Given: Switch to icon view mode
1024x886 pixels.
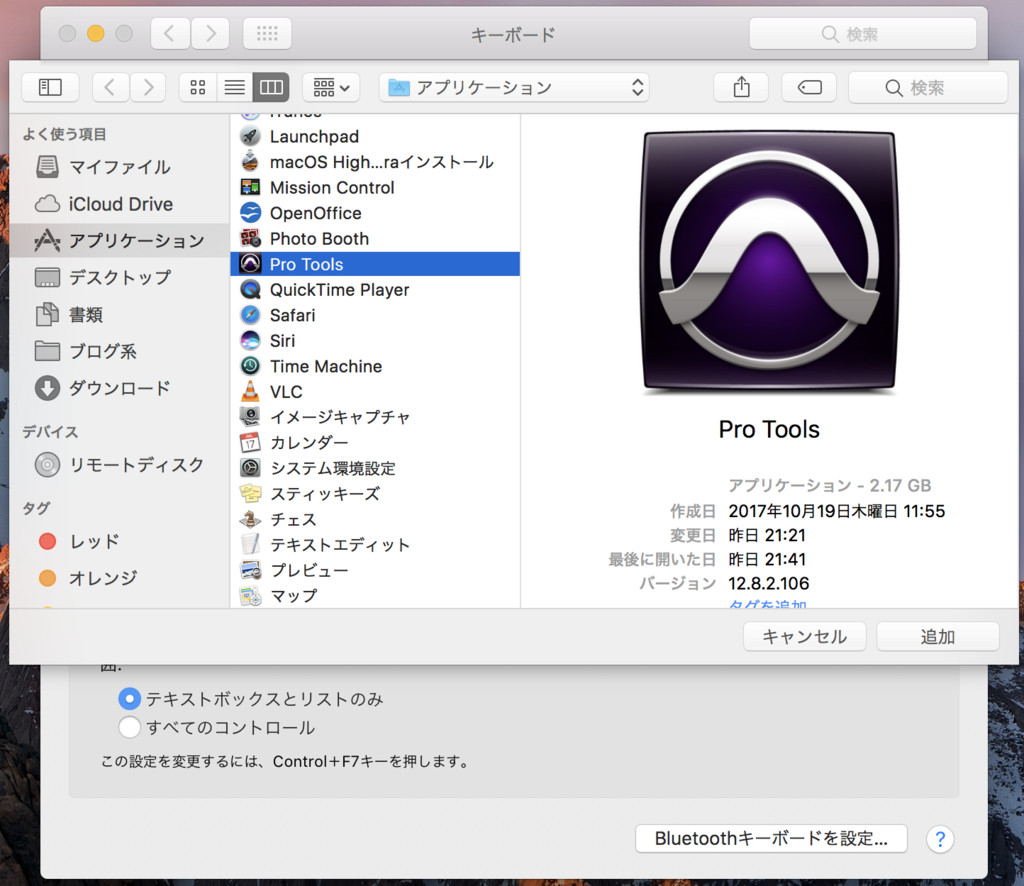Looking at the screenshot, I should pyautogui.click(x=198, y=87).
